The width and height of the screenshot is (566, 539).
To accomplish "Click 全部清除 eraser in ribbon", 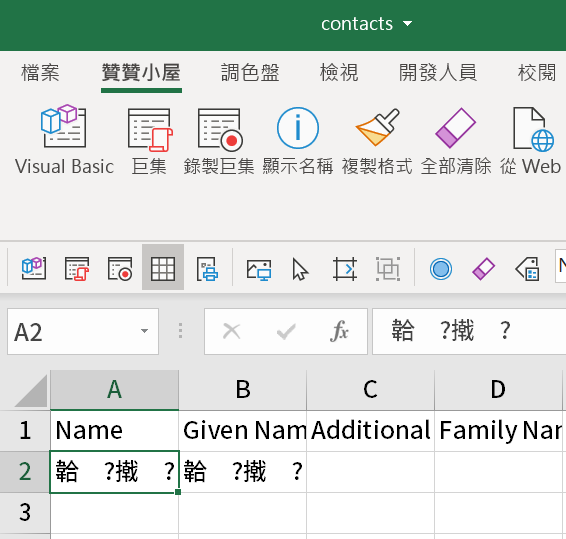I will tap(456, 140).
